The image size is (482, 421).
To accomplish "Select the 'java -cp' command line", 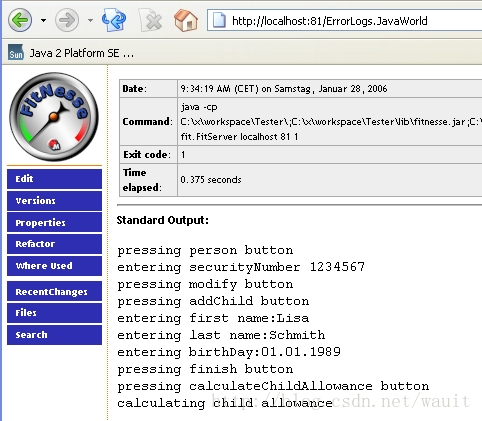I will pos(199,107).
